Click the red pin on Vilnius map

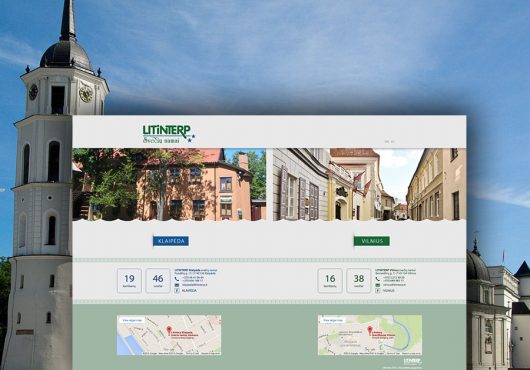[370, 330]
